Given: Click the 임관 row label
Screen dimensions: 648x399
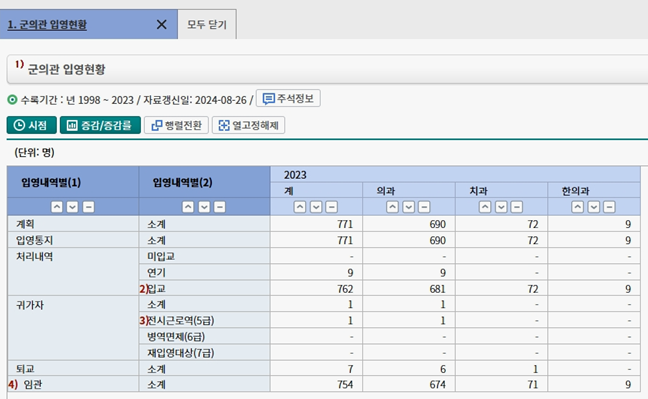Looking at the screenshot, I should point(33,385).
